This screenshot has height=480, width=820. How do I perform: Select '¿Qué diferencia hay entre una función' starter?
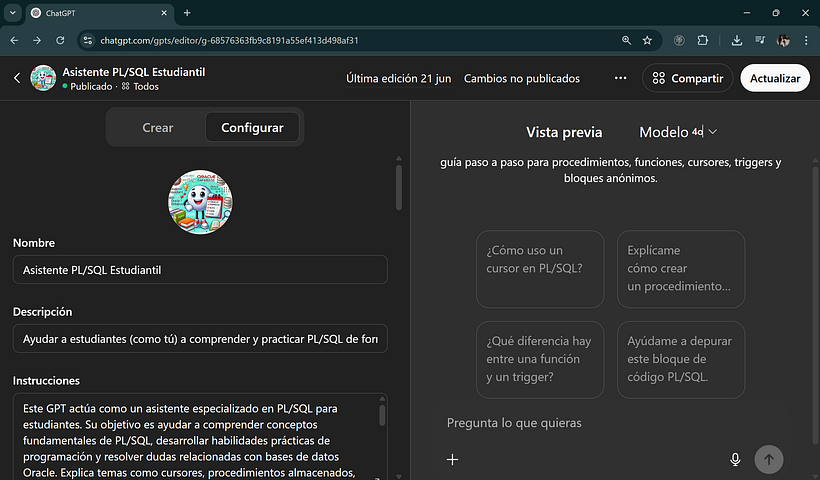tap(540, 360)
